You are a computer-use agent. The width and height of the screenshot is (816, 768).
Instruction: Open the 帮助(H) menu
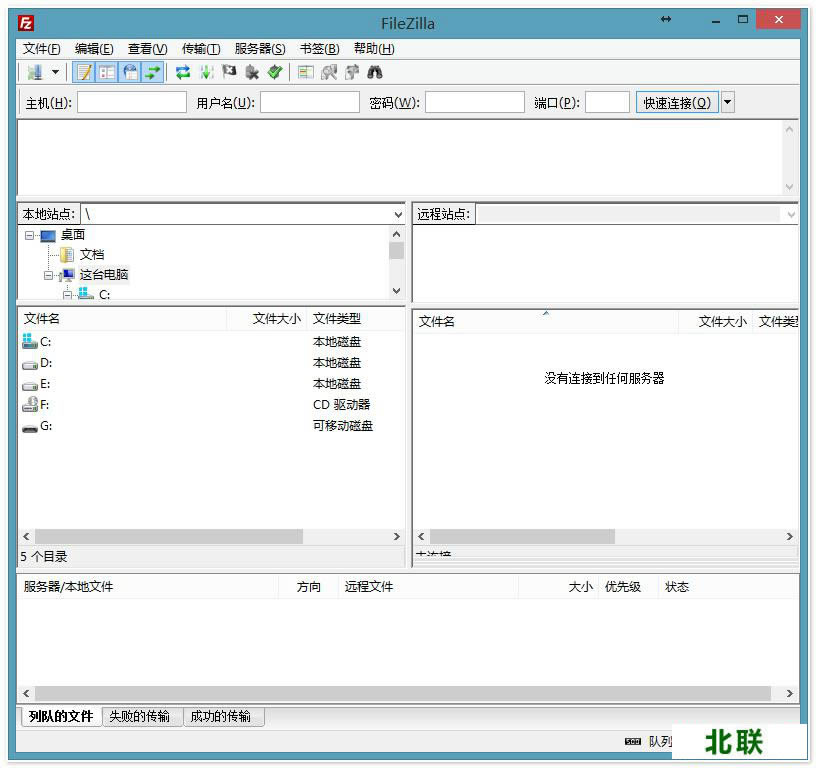[x=374, y=49]
